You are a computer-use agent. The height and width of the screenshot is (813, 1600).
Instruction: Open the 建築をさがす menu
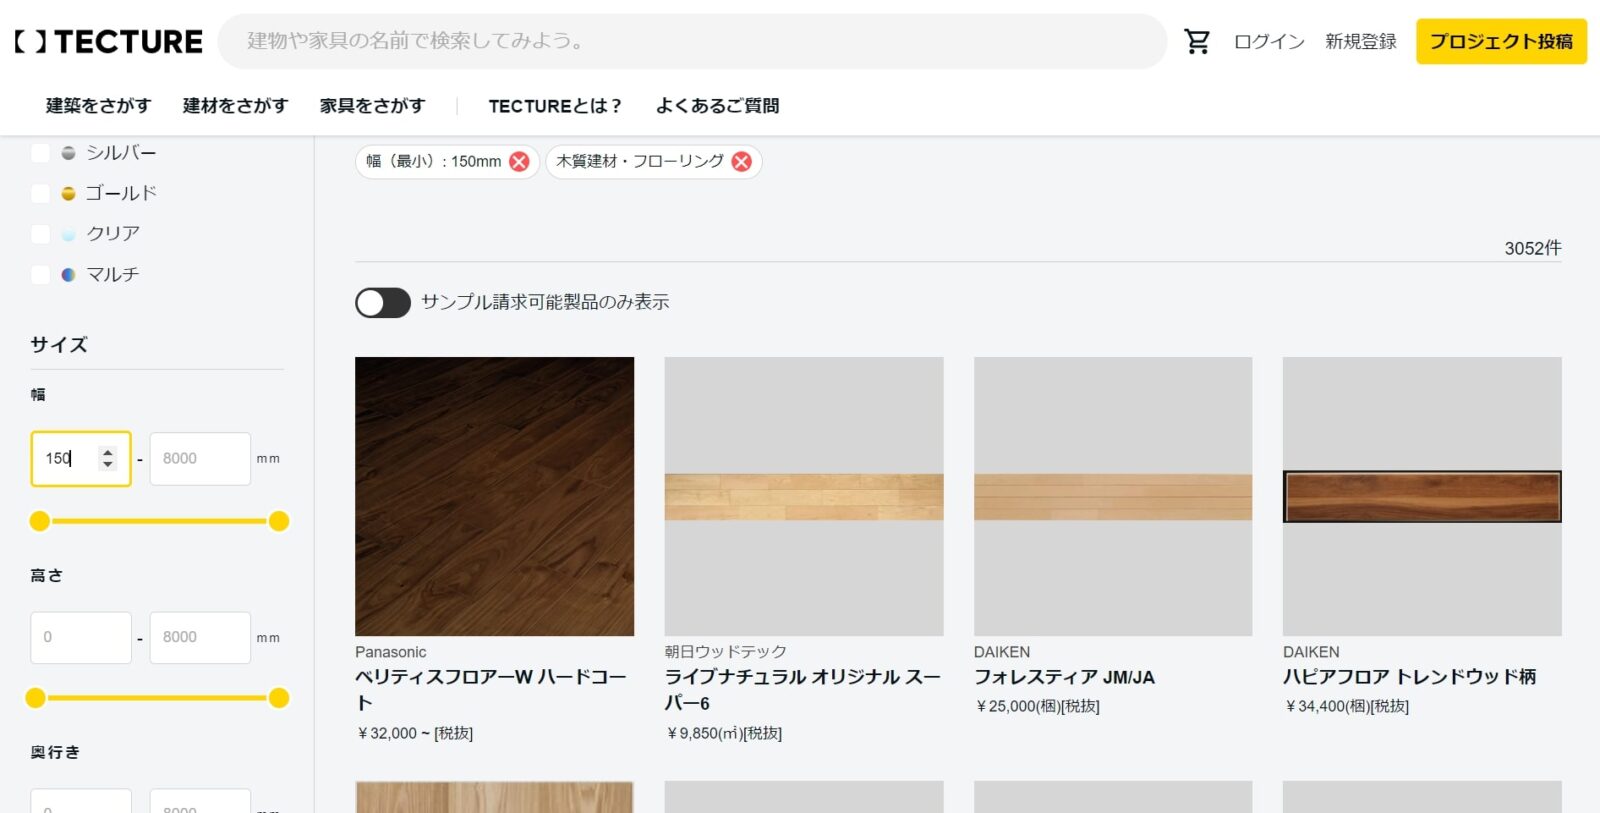click(x=98, y=106)
